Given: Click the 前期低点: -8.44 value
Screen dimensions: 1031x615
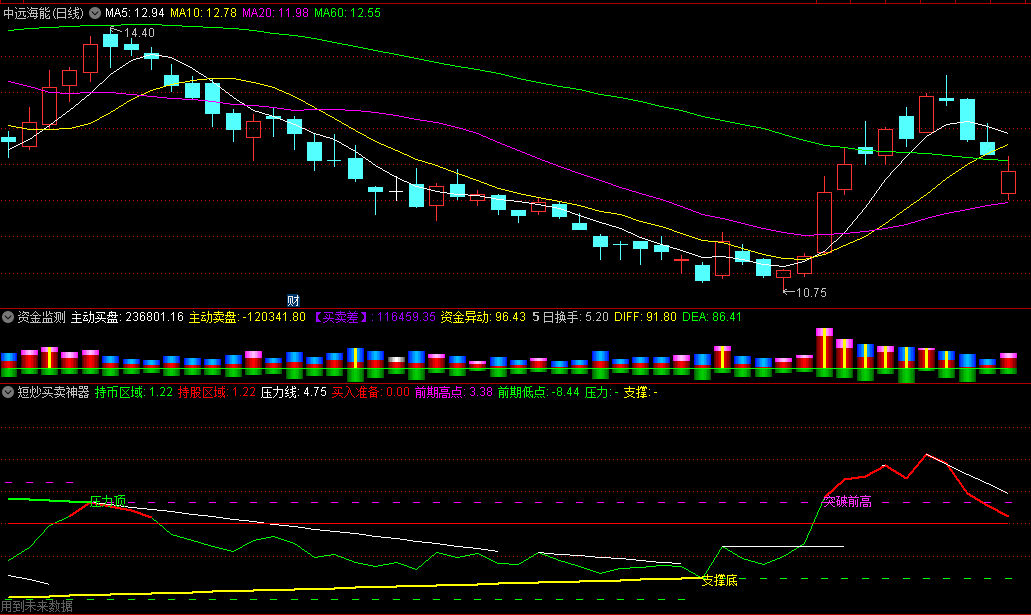Looking at the screenshot, I should pos(539,392).
